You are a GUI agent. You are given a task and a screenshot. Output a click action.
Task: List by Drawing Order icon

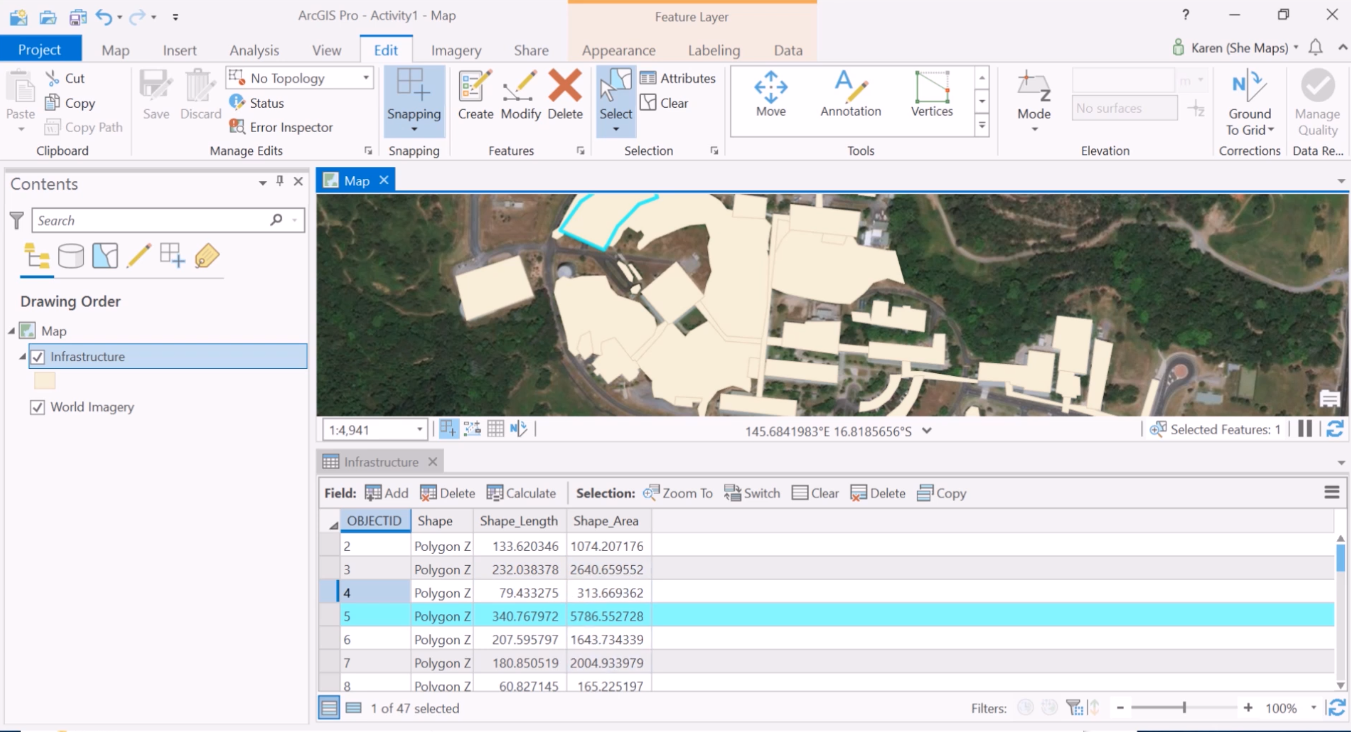(x=37, y=256)
